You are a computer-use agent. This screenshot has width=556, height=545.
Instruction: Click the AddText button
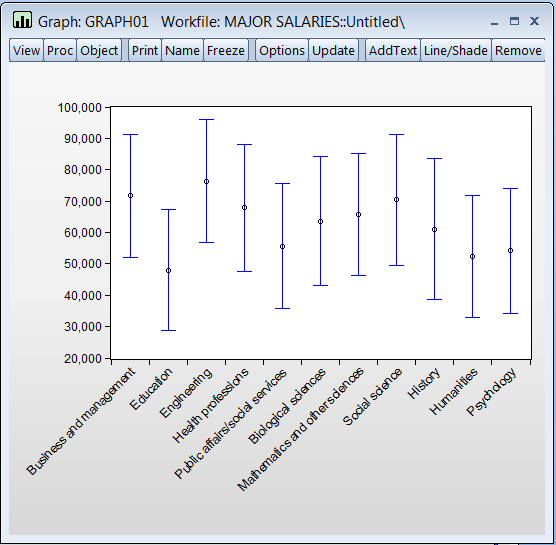tap(393, 50)
